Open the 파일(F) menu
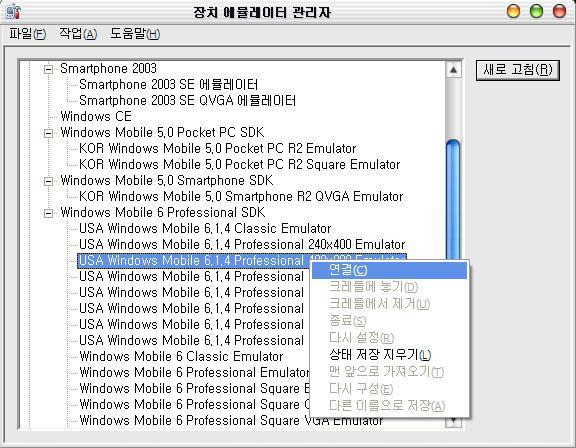 27,34
